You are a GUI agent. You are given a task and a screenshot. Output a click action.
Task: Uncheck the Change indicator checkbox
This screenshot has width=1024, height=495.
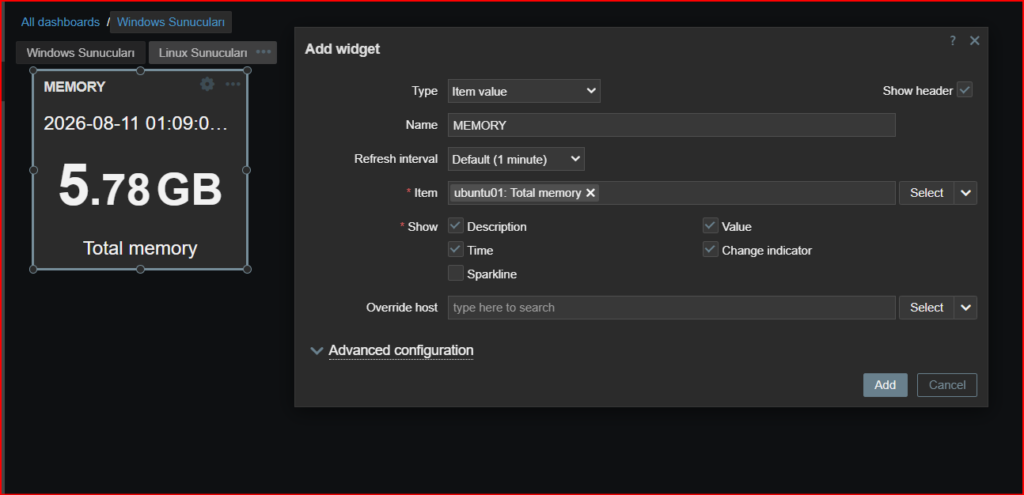point(711,249)
